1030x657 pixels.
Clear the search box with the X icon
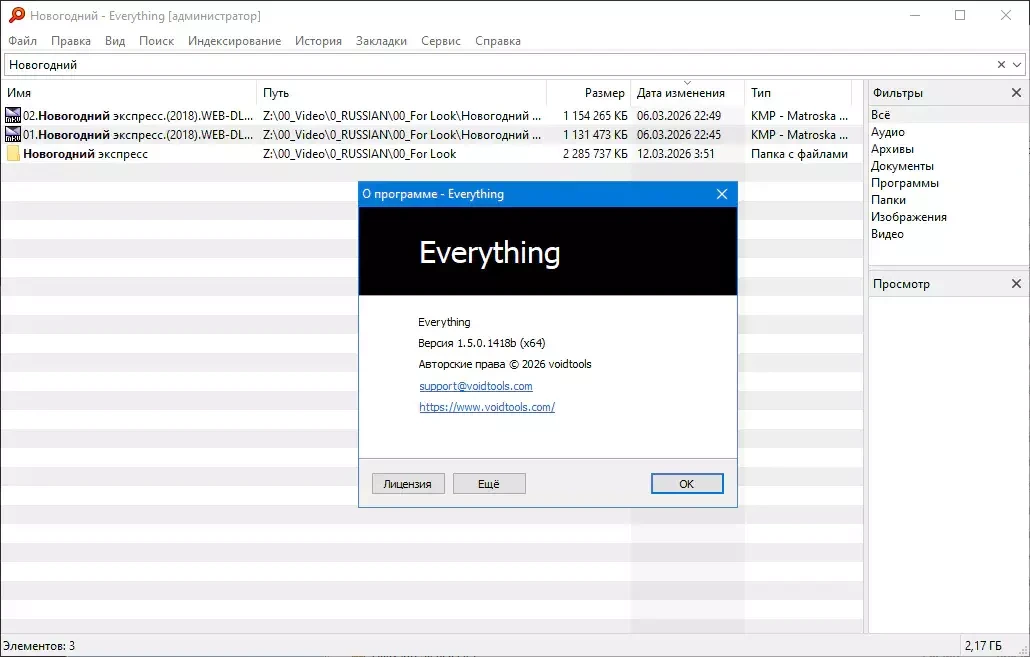coord(1001,64)
